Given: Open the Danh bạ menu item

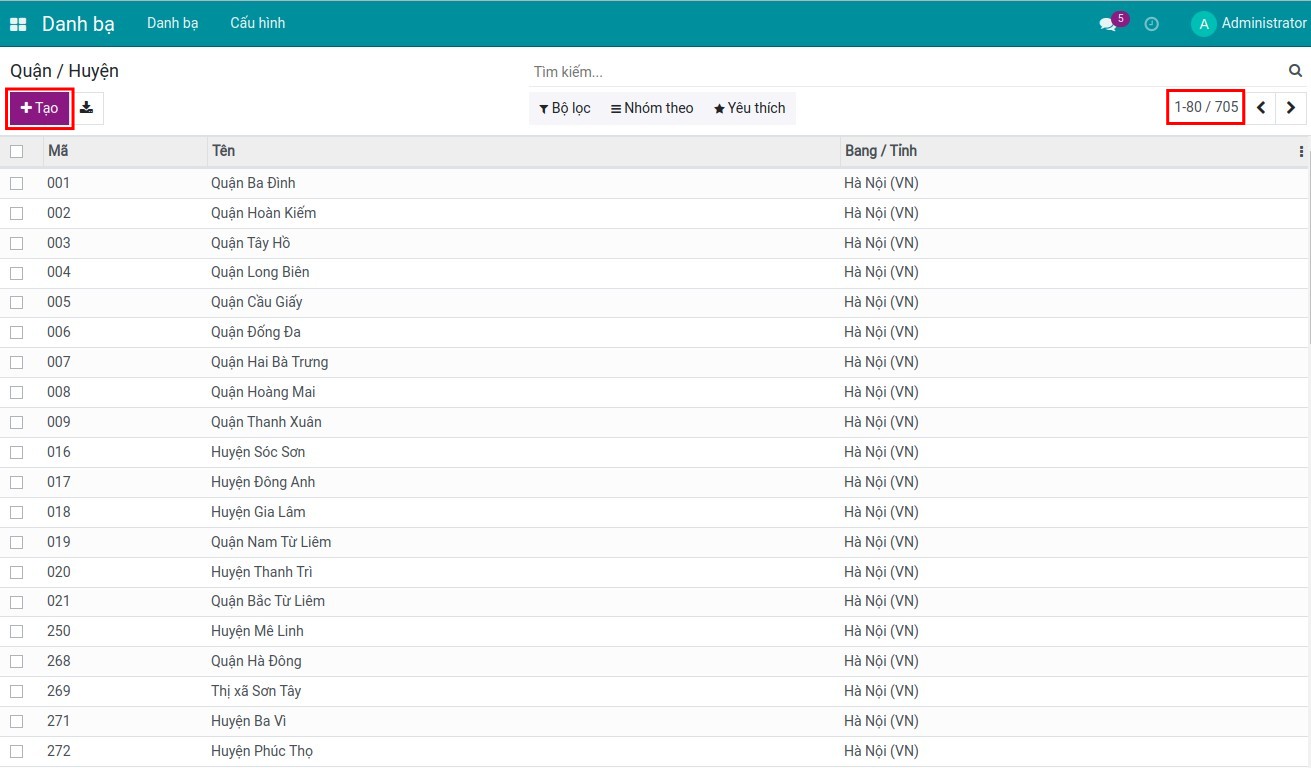Looking at the screenshot, I should [x=172, y=23].
